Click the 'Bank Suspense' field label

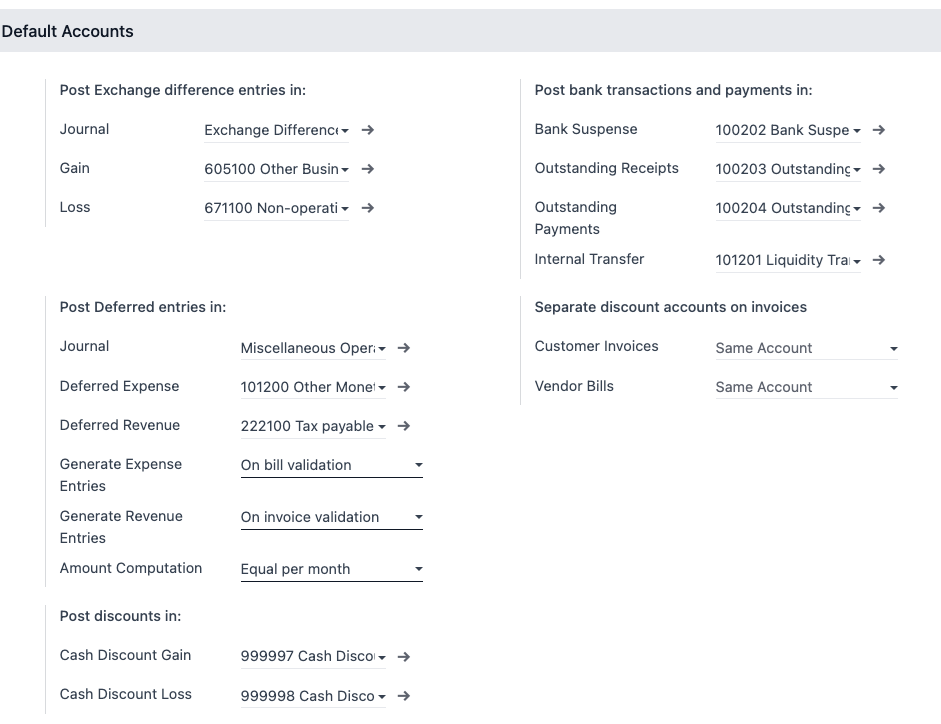[586, 129]
